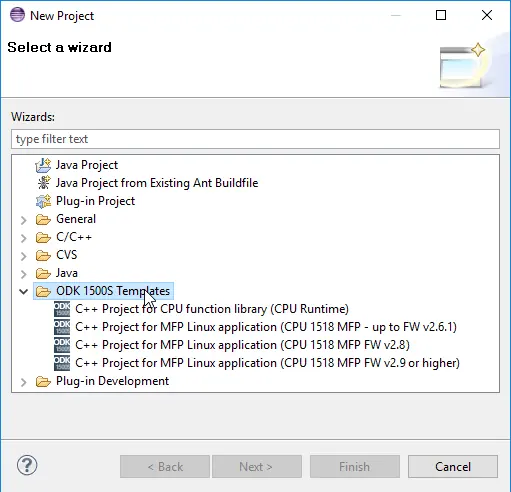The height and width of the screenshot is (492, 511).
Task: Click the Plug-in Project icon
Action: click(43, 201)
